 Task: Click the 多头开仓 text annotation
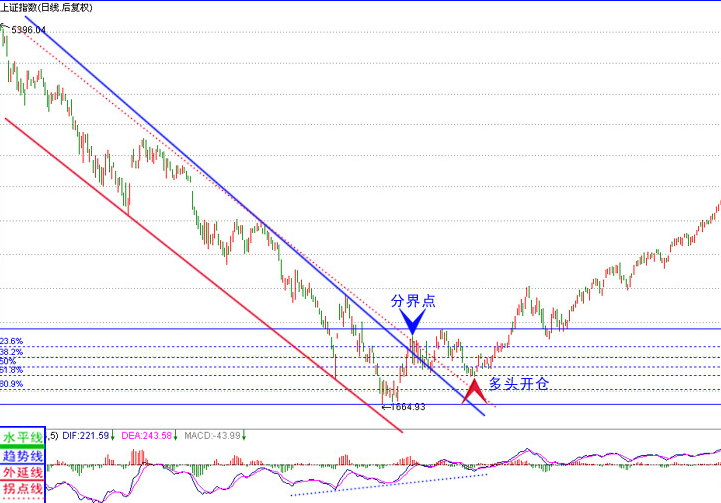[518, 383]
